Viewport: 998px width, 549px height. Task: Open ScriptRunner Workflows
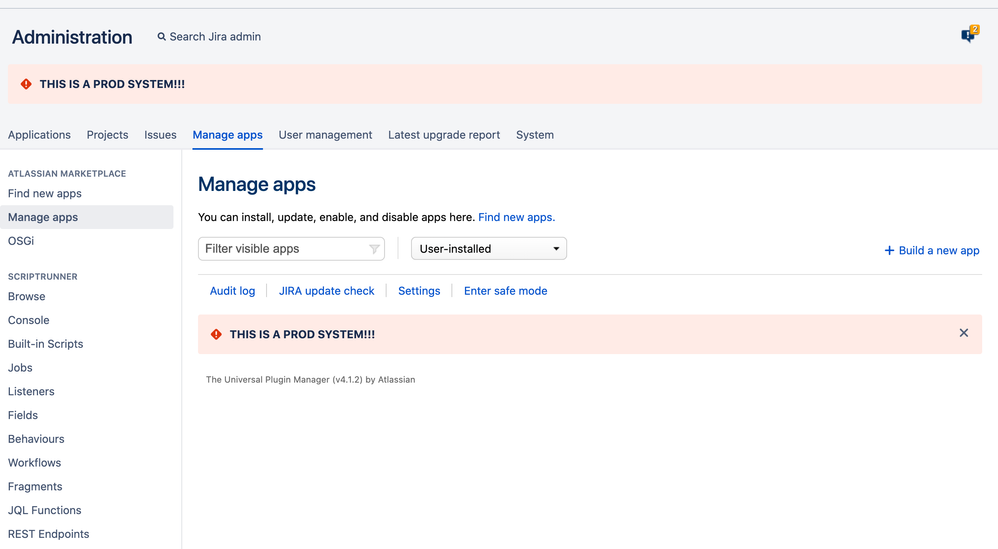(x=34, y=462)
